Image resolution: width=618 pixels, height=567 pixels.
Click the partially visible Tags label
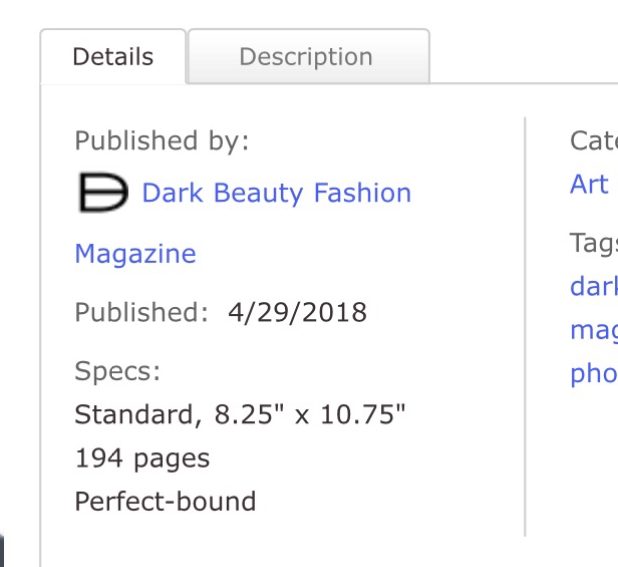coord(594,242)
